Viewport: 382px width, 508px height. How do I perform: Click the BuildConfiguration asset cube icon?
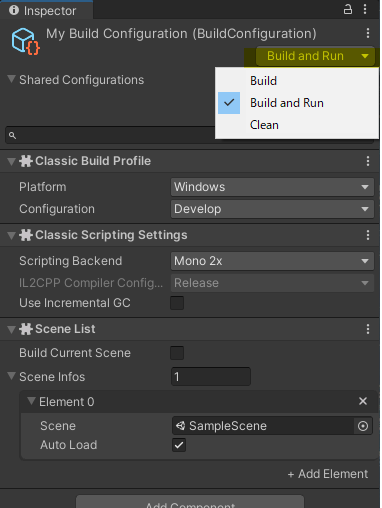26,42
